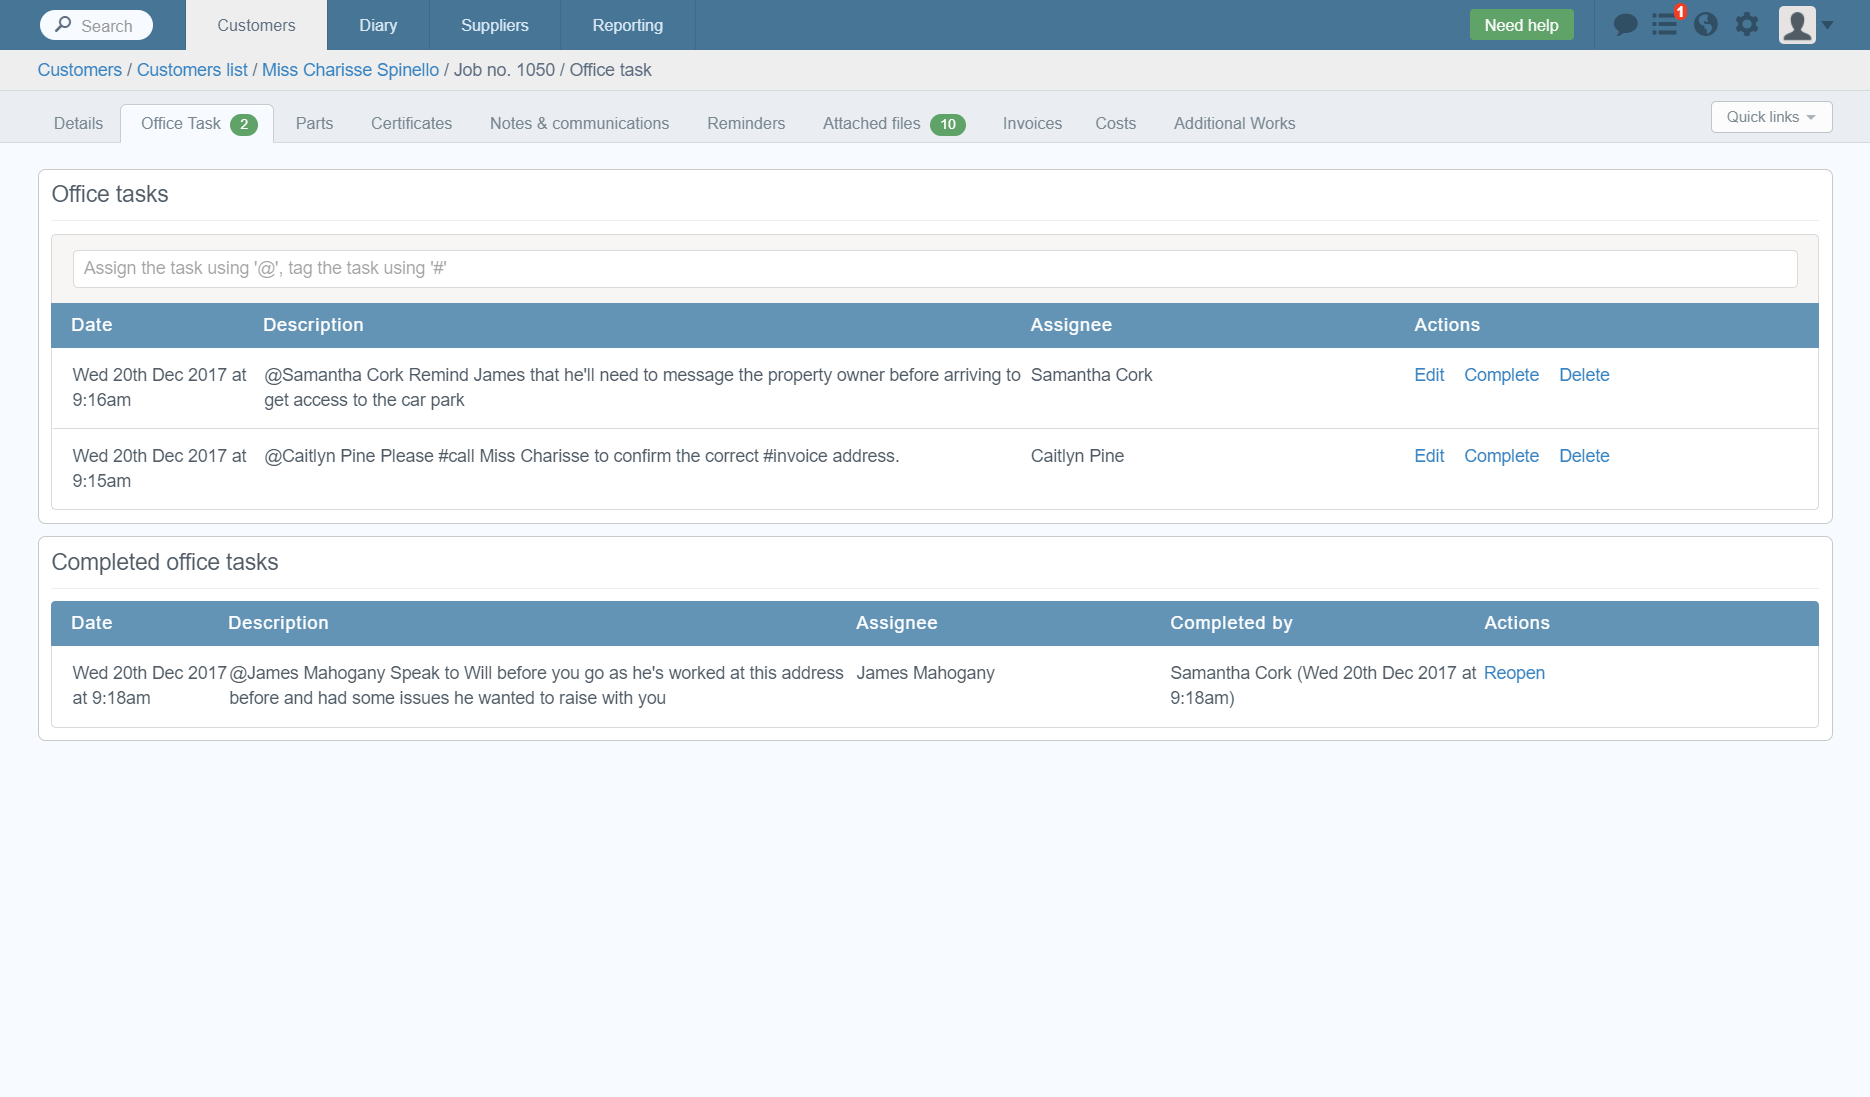
Task: Switch to the Customers navigation tab
Action: tap(256, 25)
